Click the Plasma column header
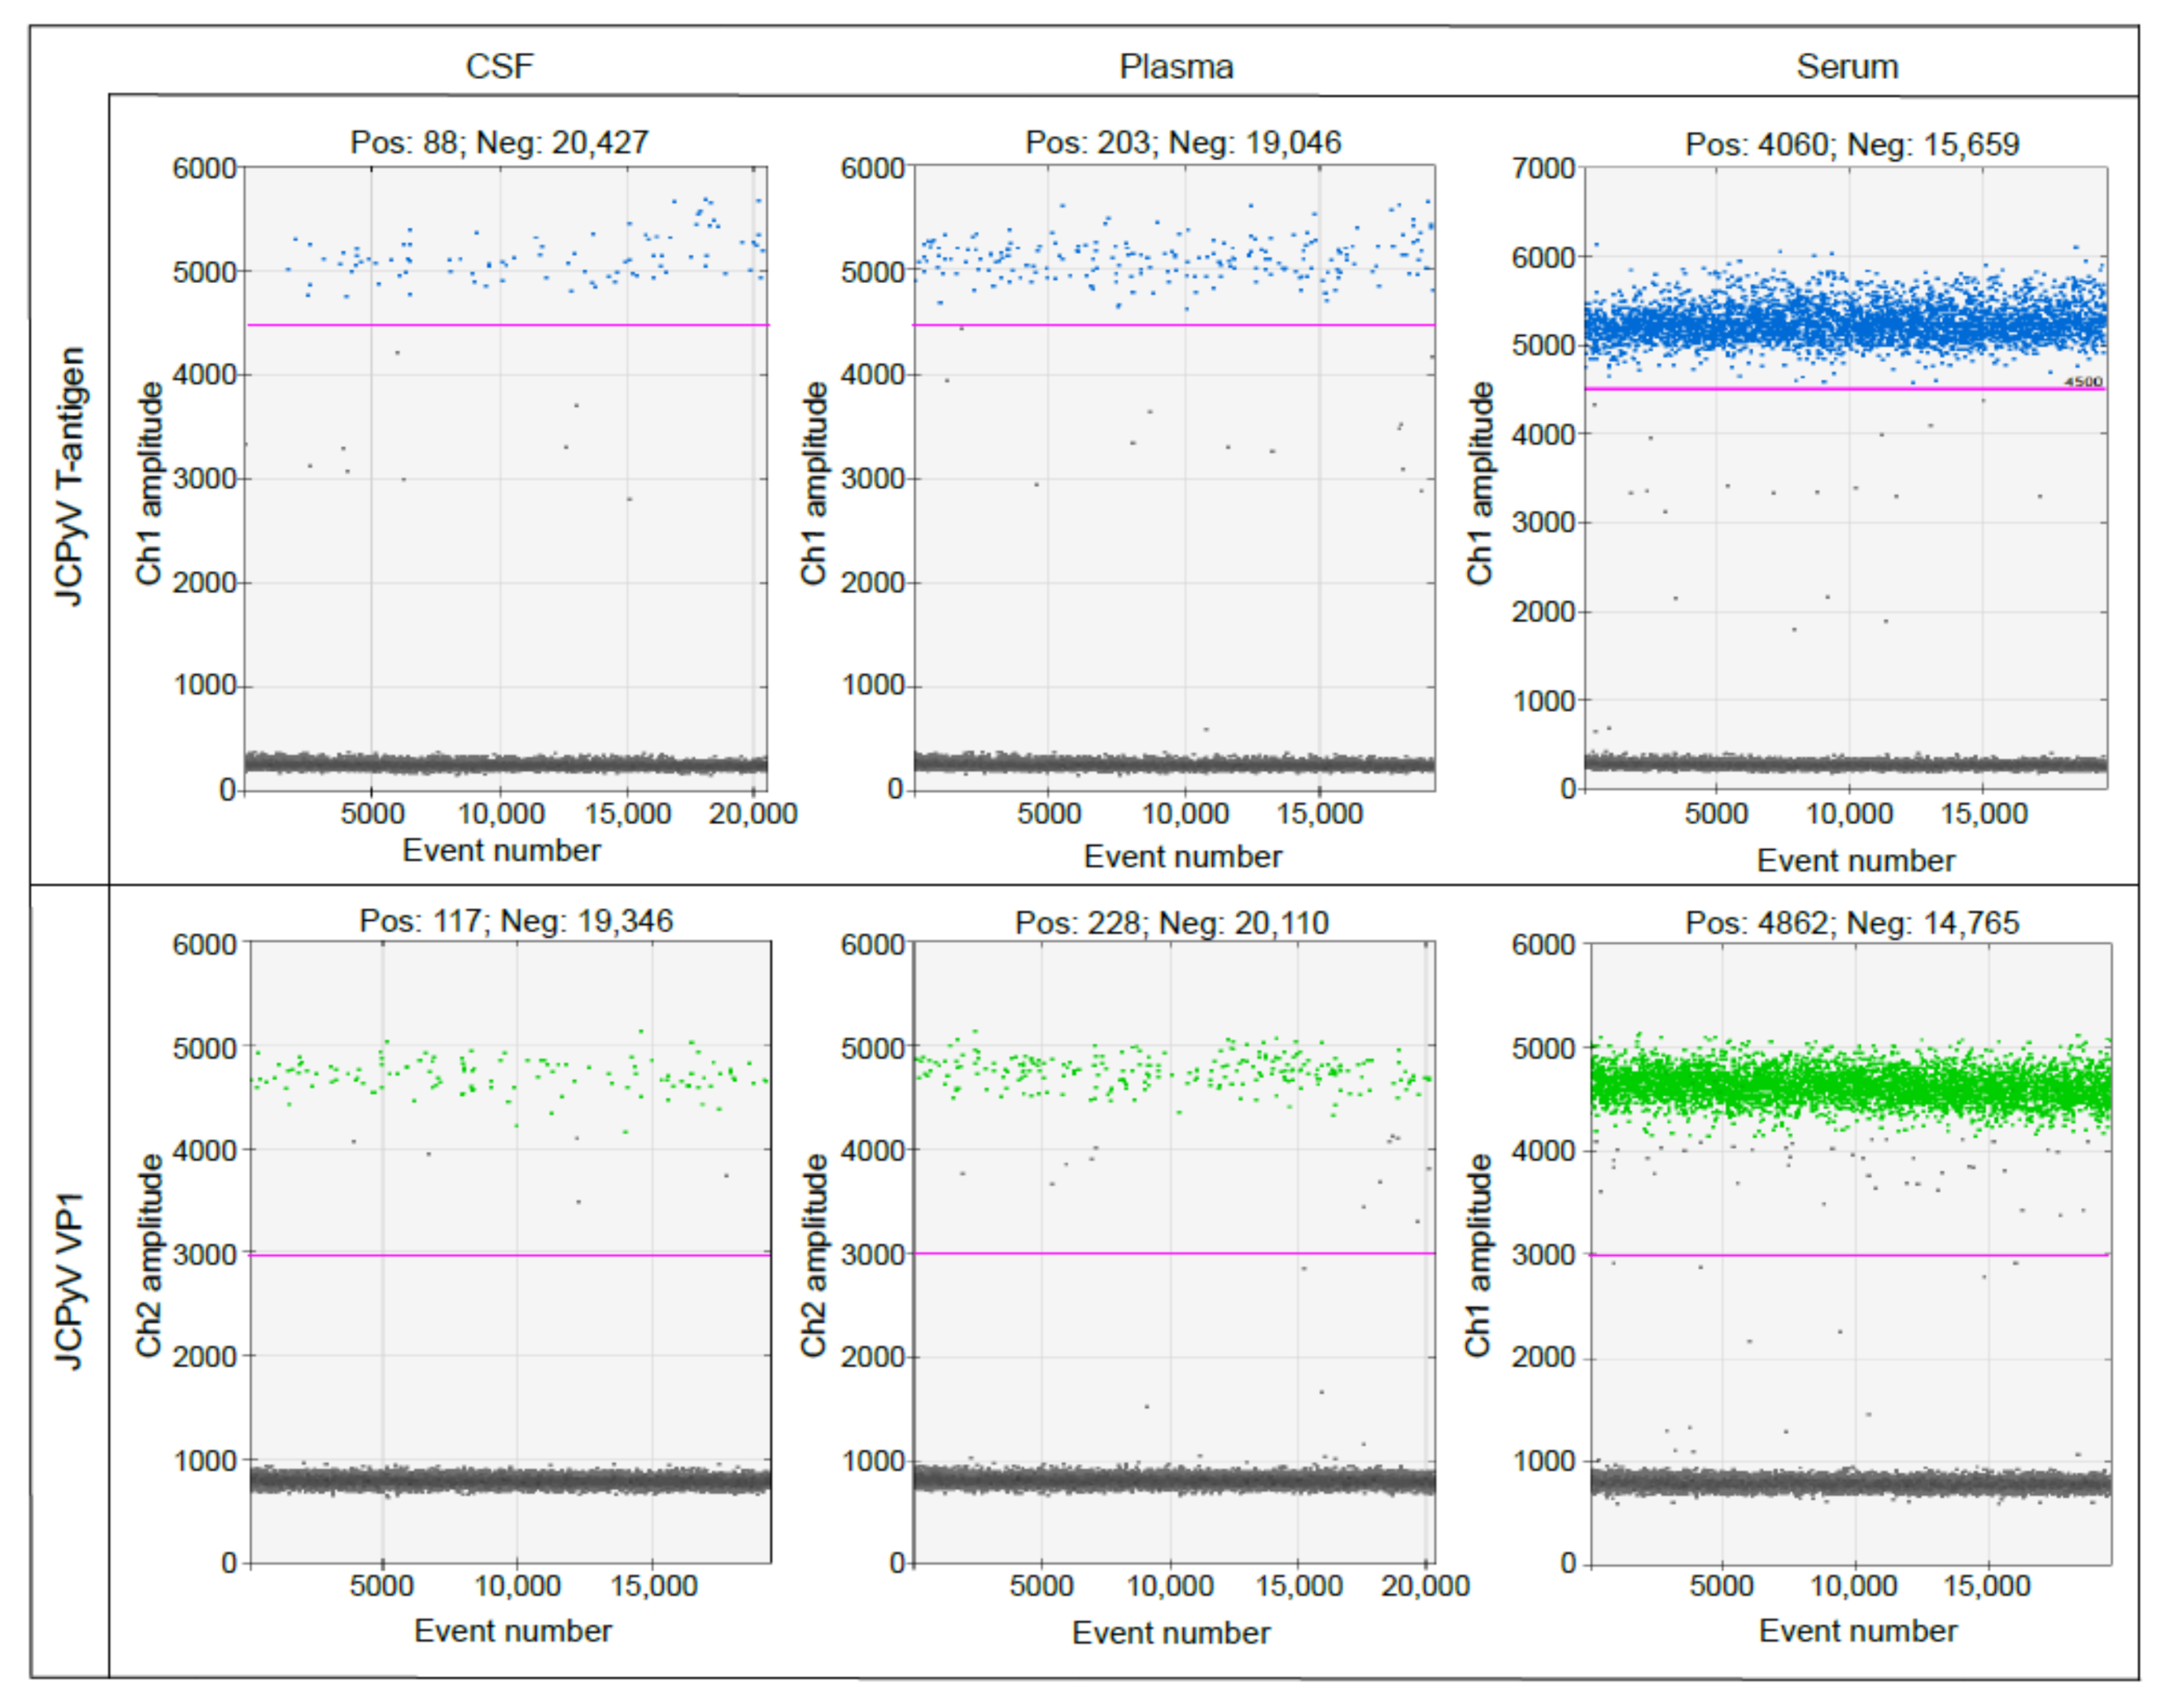The width and height of the screenshot is (2165, 1708). [x=1176, y=66]
